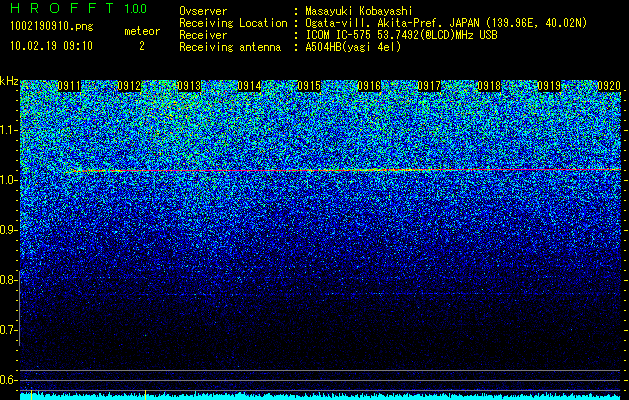Click the timestamp 10.02.19 09:10
The height and width of the screenshot is (400, 629).
(51, 46)
